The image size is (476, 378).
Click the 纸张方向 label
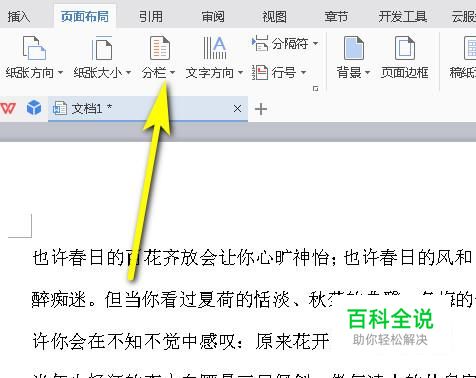coord(30,72)
